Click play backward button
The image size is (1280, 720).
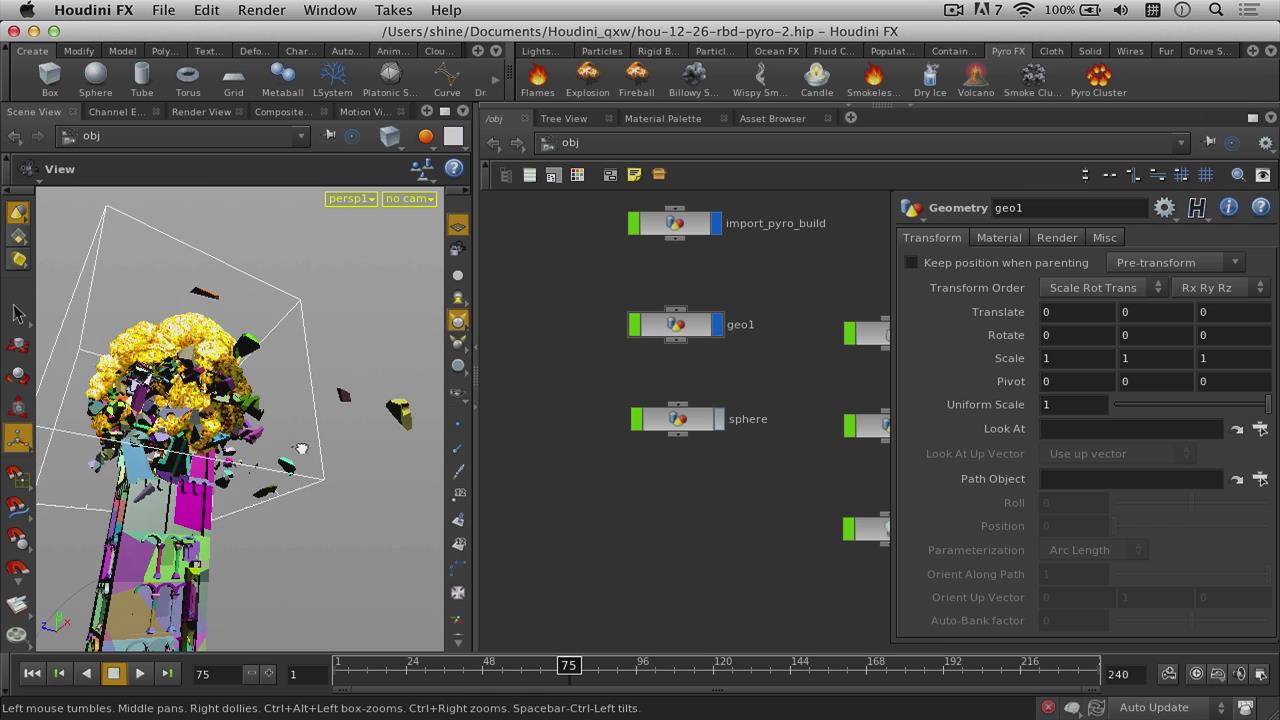[86, 674]
